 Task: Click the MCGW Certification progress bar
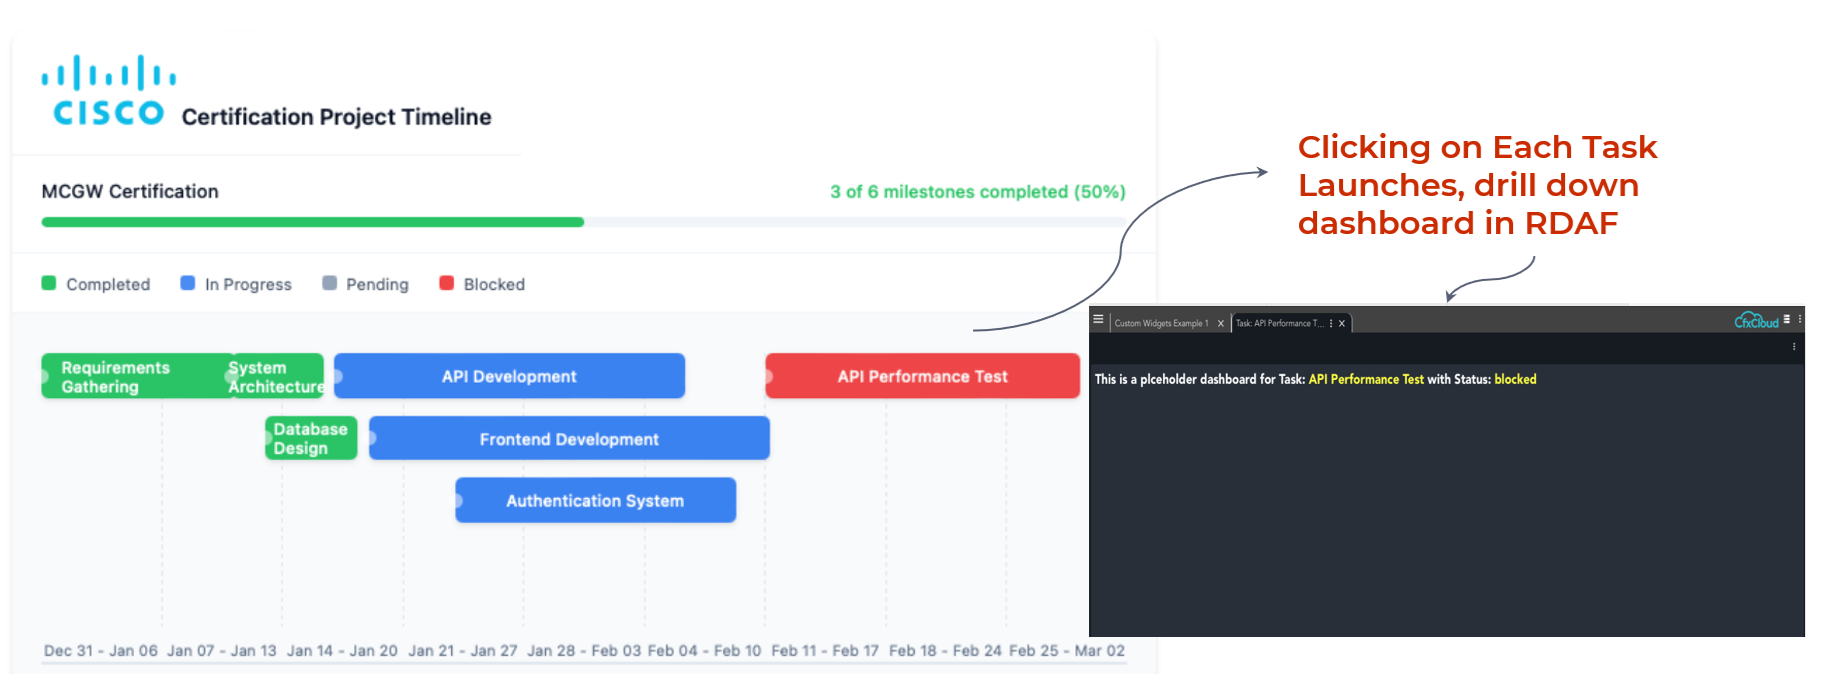[583, 222]
